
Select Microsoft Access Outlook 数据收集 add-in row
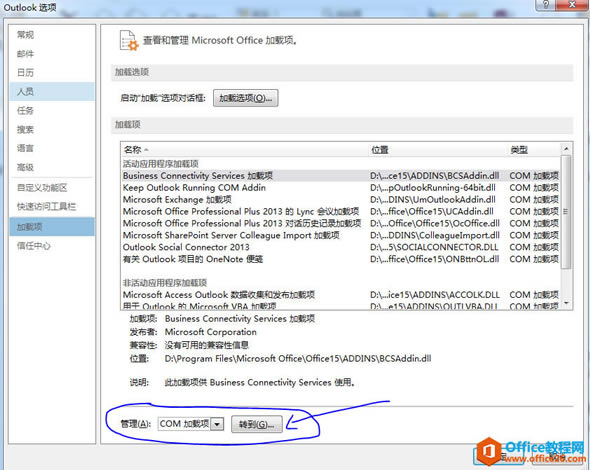pyautogui.click(x=341, y=295)
